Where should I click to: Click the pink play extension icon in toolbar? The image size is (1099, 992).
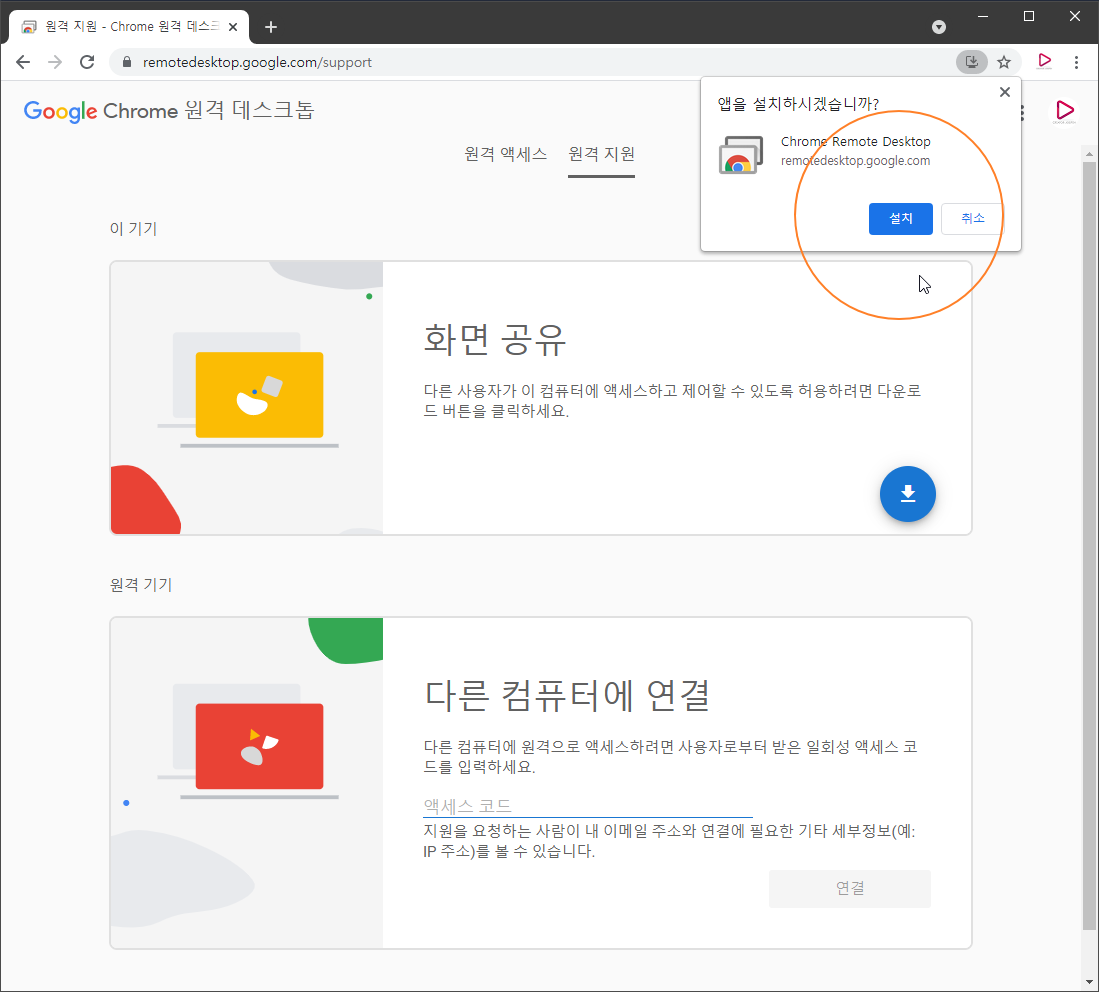1044,61
